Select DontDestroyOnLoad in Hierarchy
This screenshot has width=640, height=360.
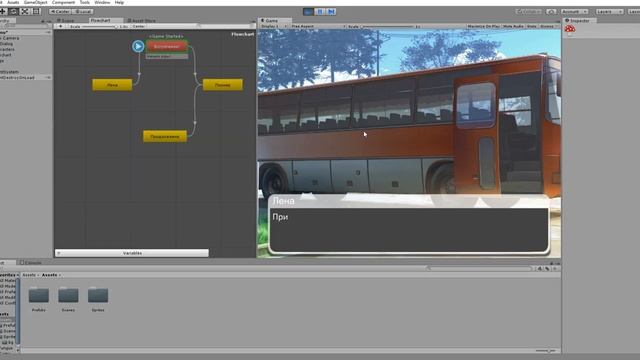coord(18,77)
